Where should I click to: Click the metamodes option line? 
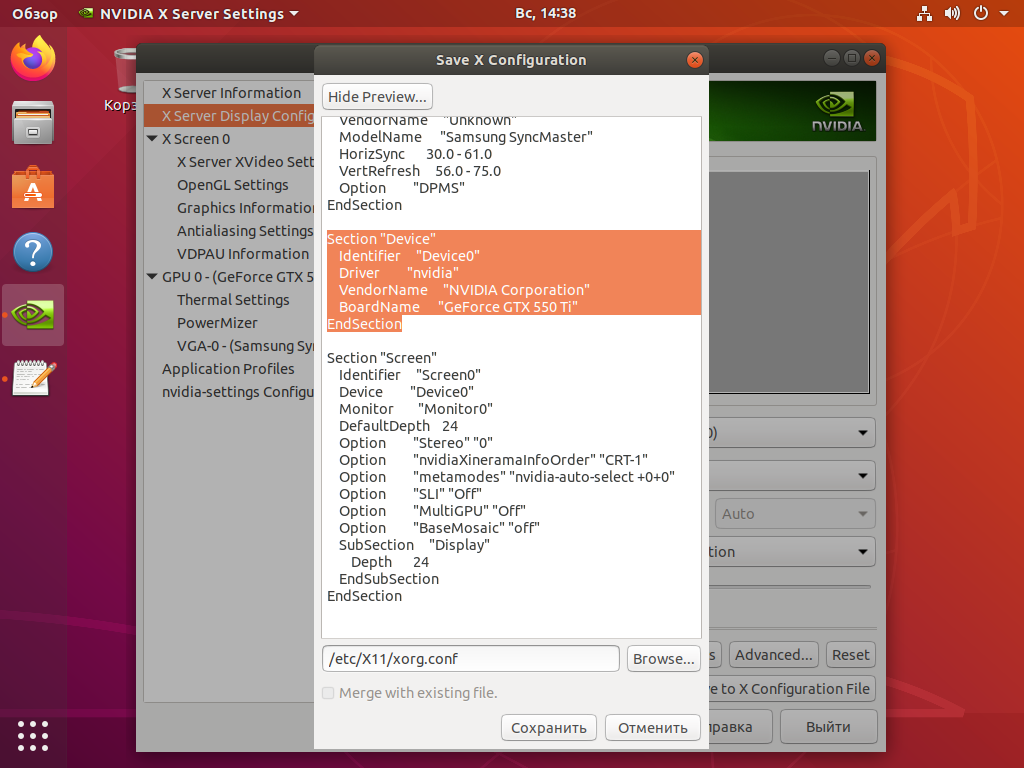coord(507,477)
